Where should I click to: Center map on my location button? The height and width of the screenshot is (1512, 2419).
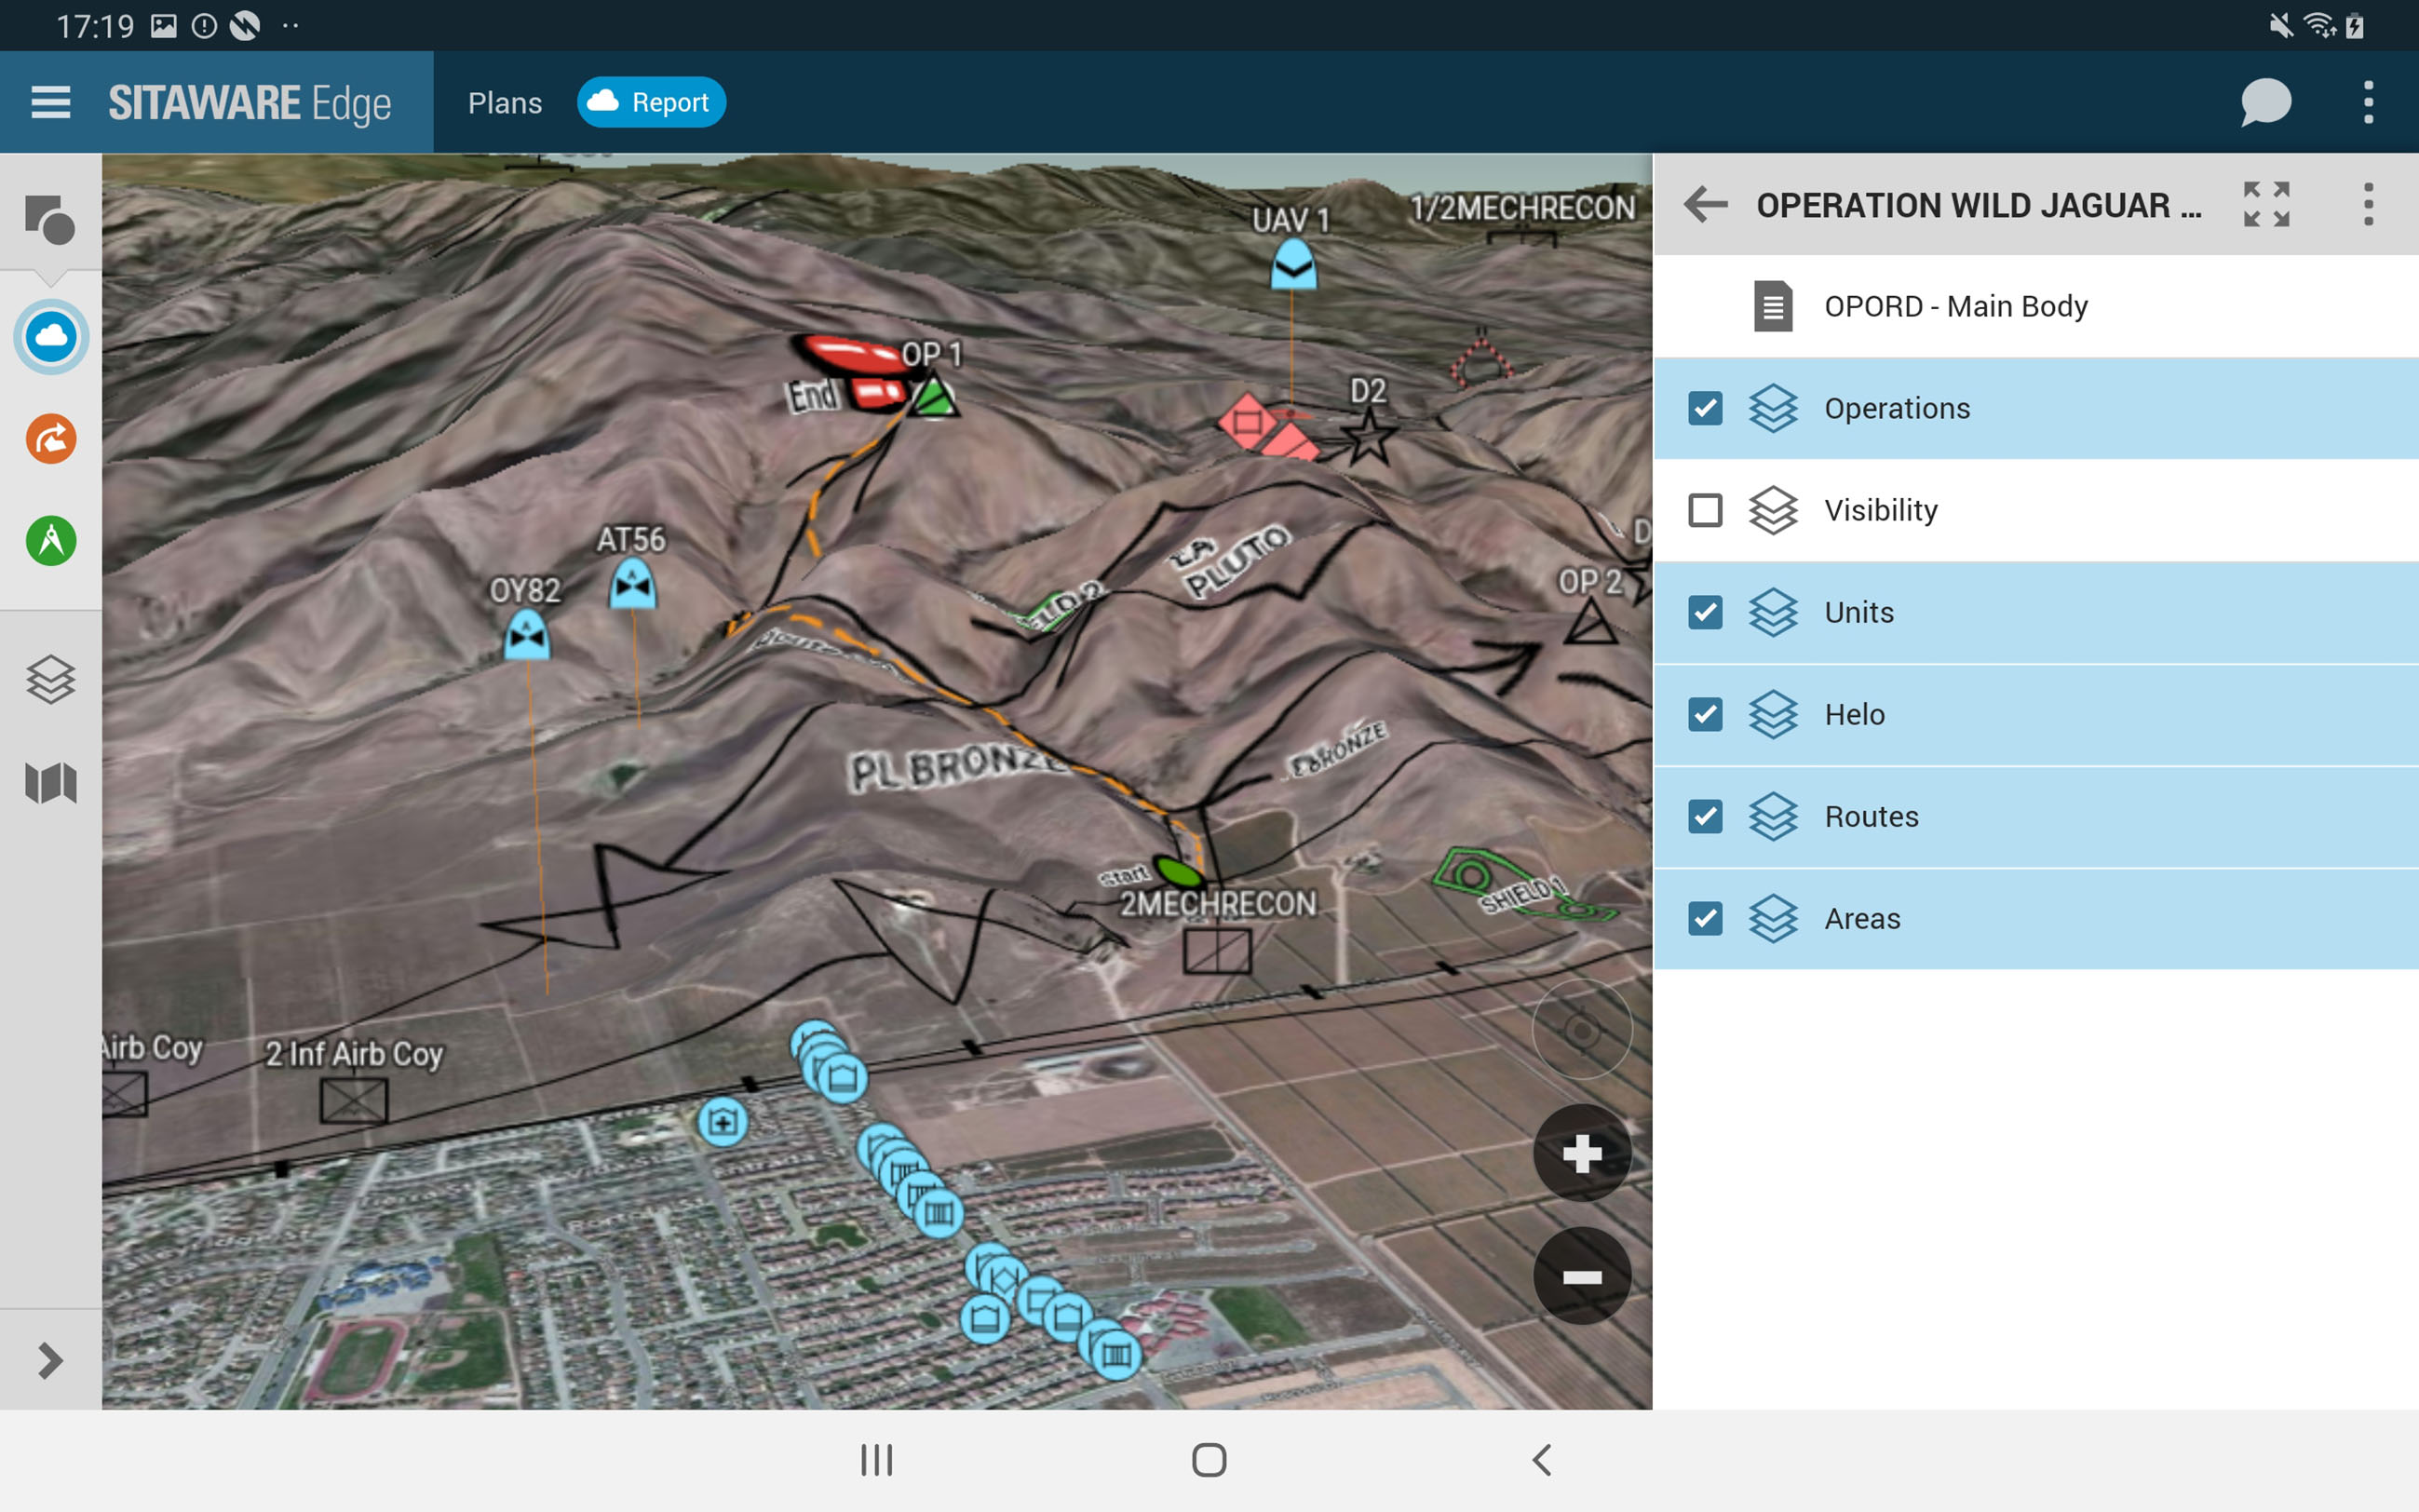pyautogui.click(x=1582, y=1029)
